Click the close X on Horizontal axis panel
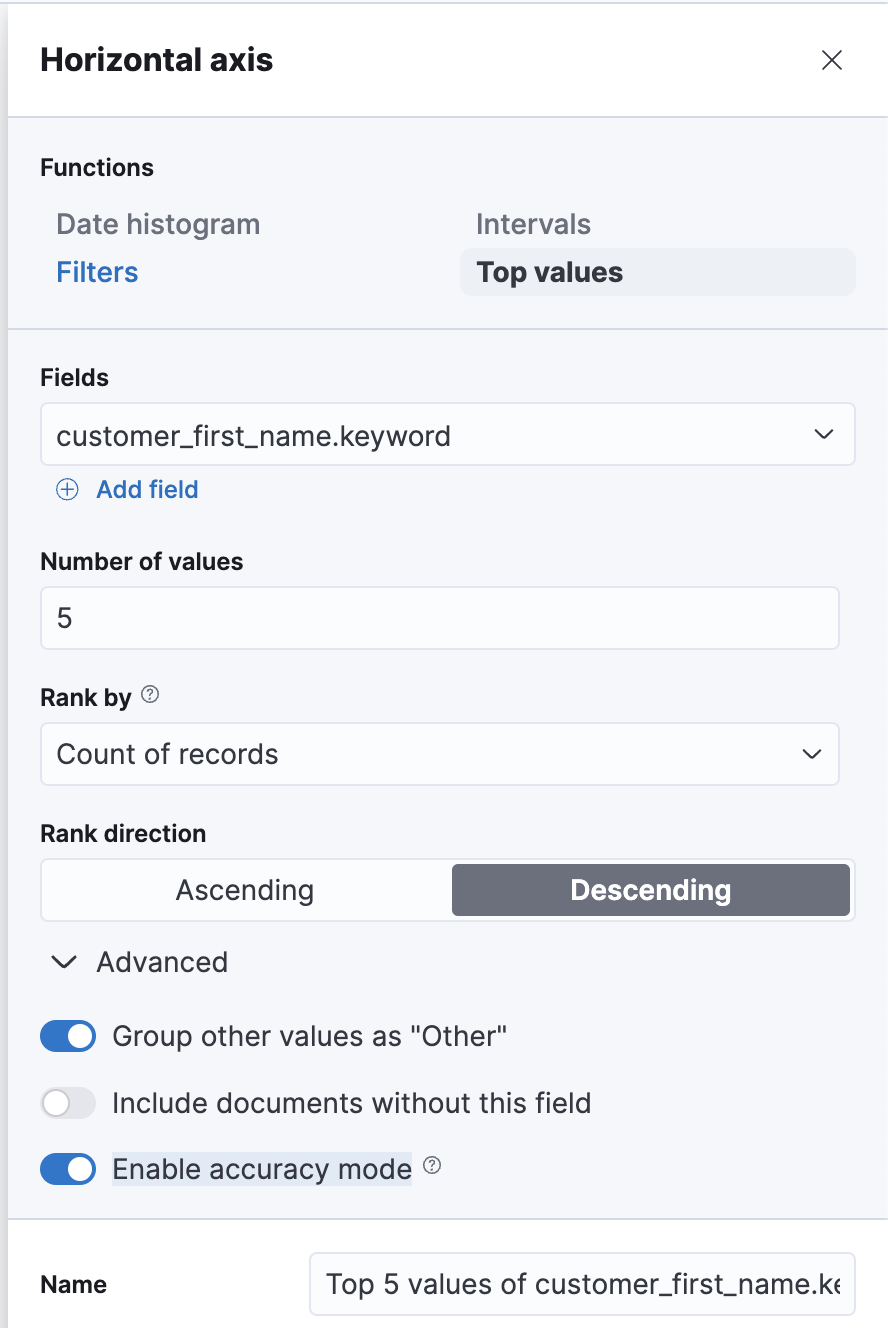The image size is (888, 1328). pos(832,60)
